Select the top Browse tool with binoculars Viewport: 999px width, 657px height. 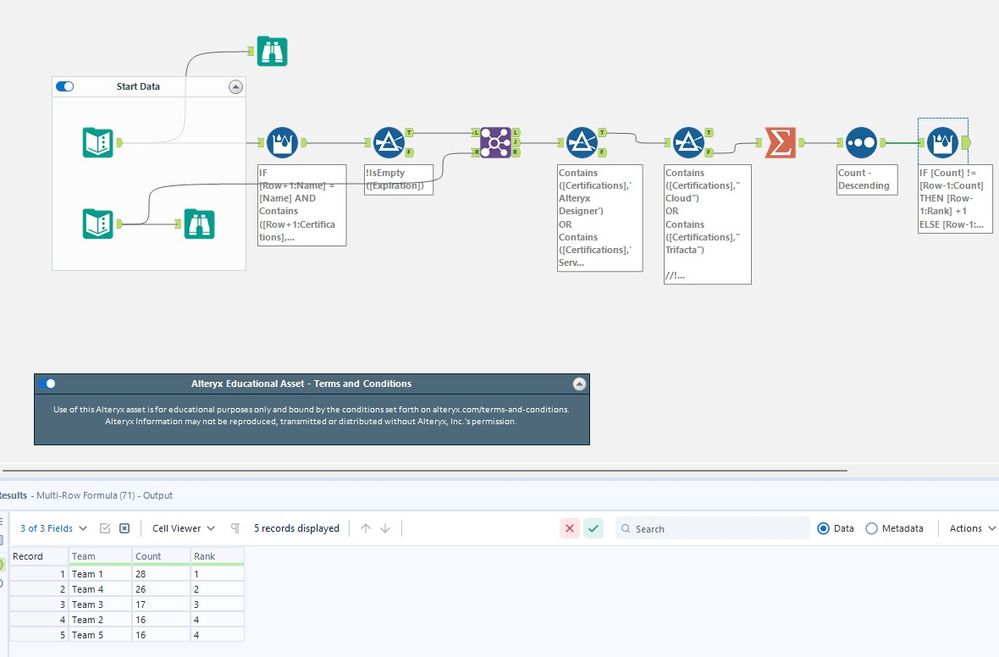click(x=272, y=51)
